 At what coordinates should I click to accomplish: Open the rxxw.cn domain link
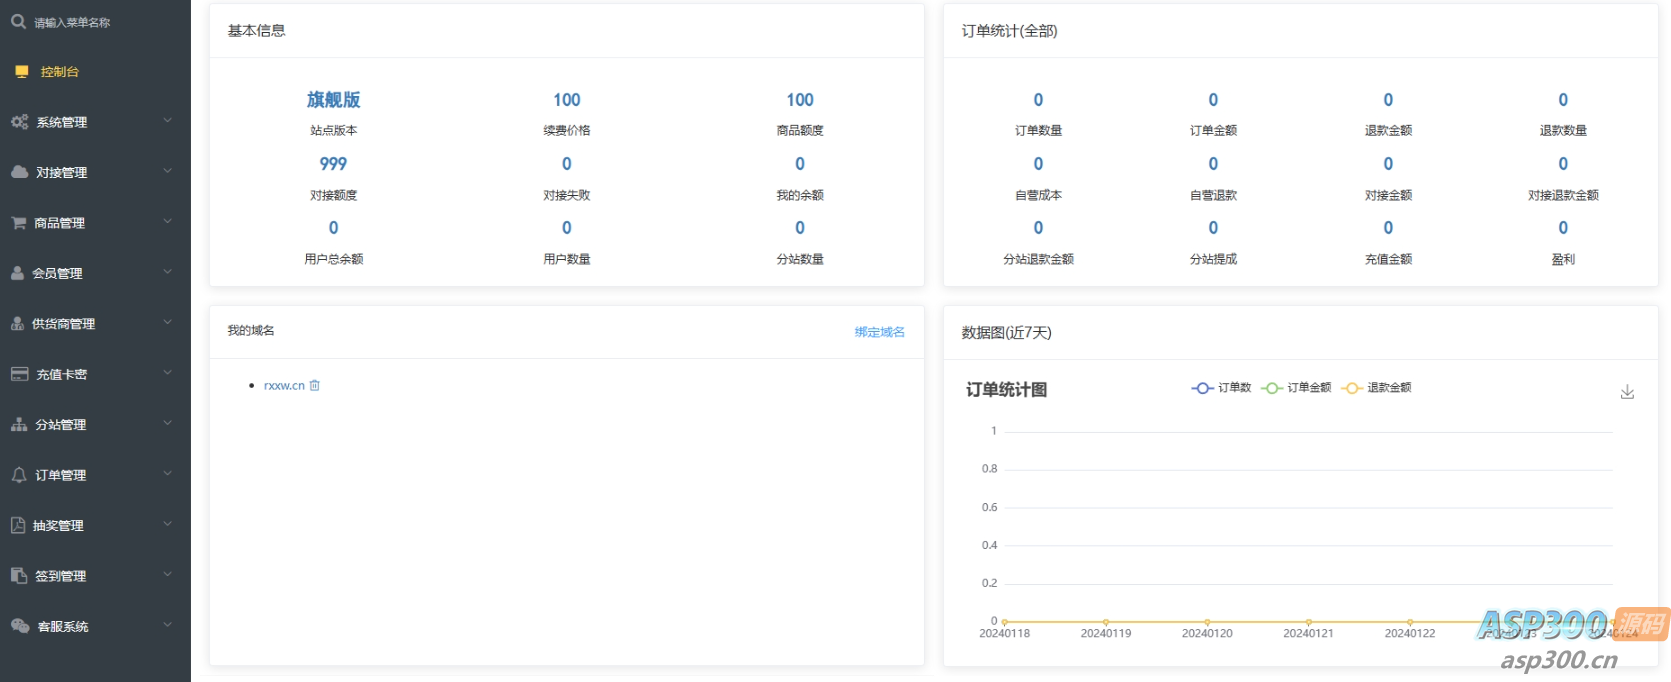point(284,386)
